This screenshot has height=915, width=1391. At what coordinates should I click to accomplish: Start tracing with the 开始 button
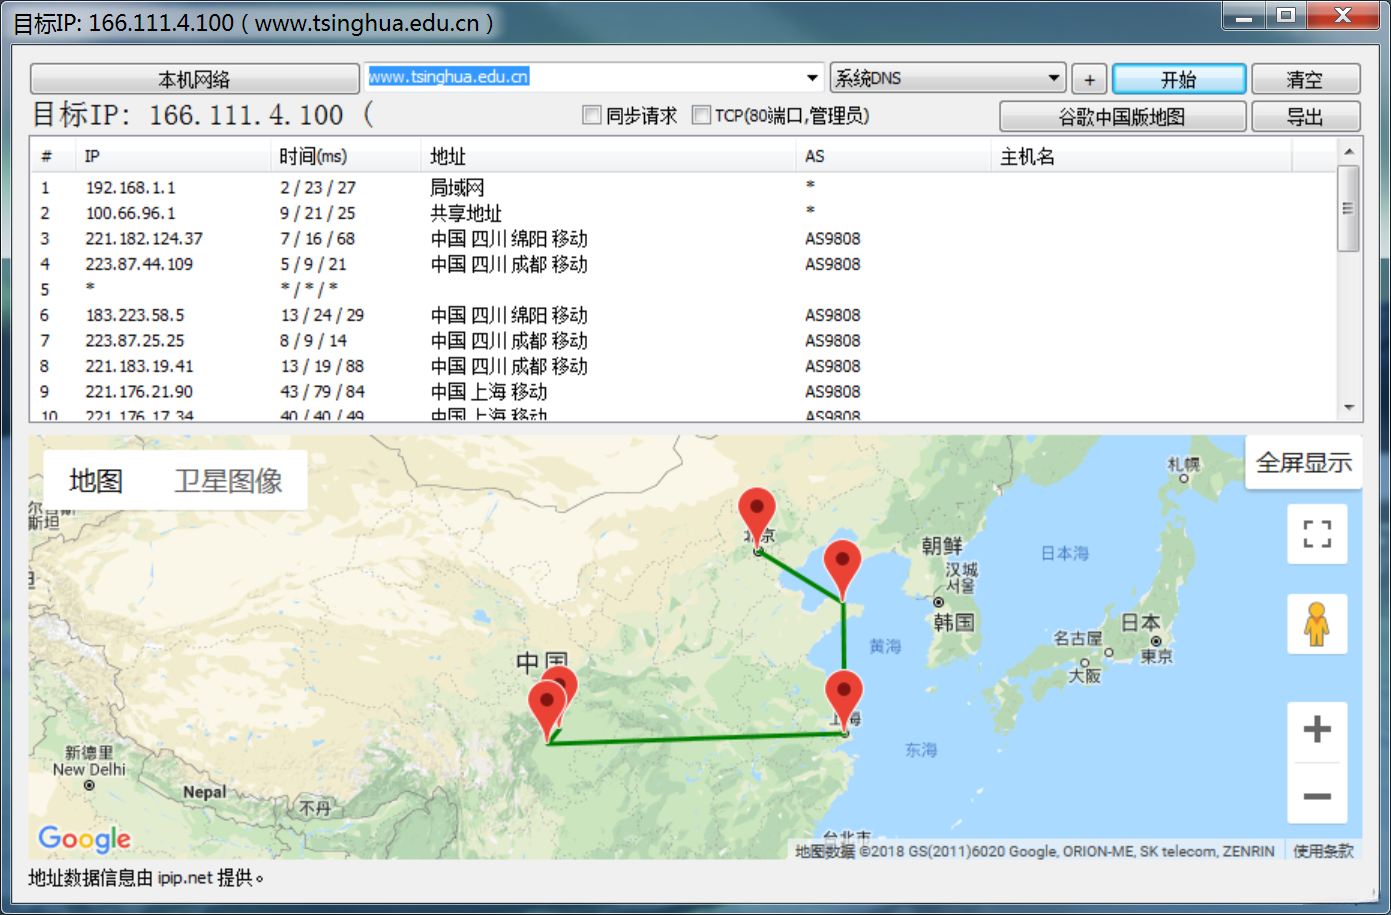tap(1179, 79)
